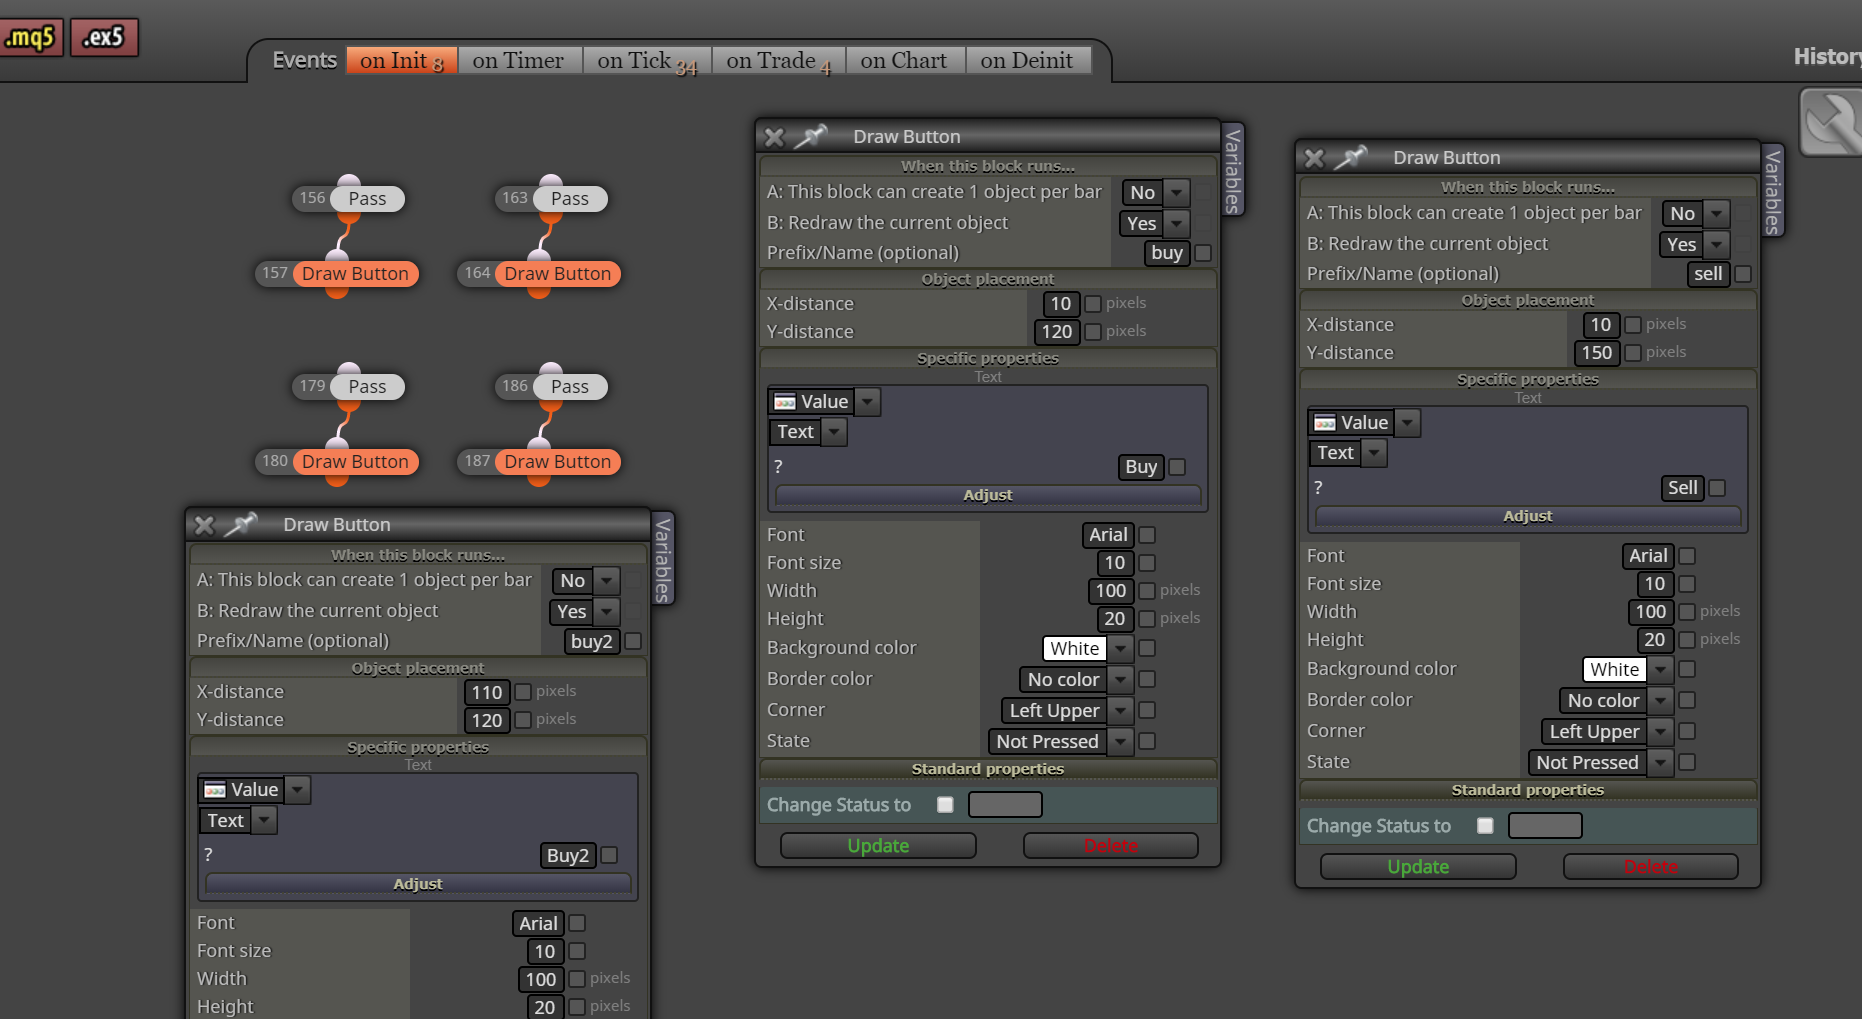Pick the Change Status color swatch in buy panel

pyautogui.click(x=1005, y=805)
